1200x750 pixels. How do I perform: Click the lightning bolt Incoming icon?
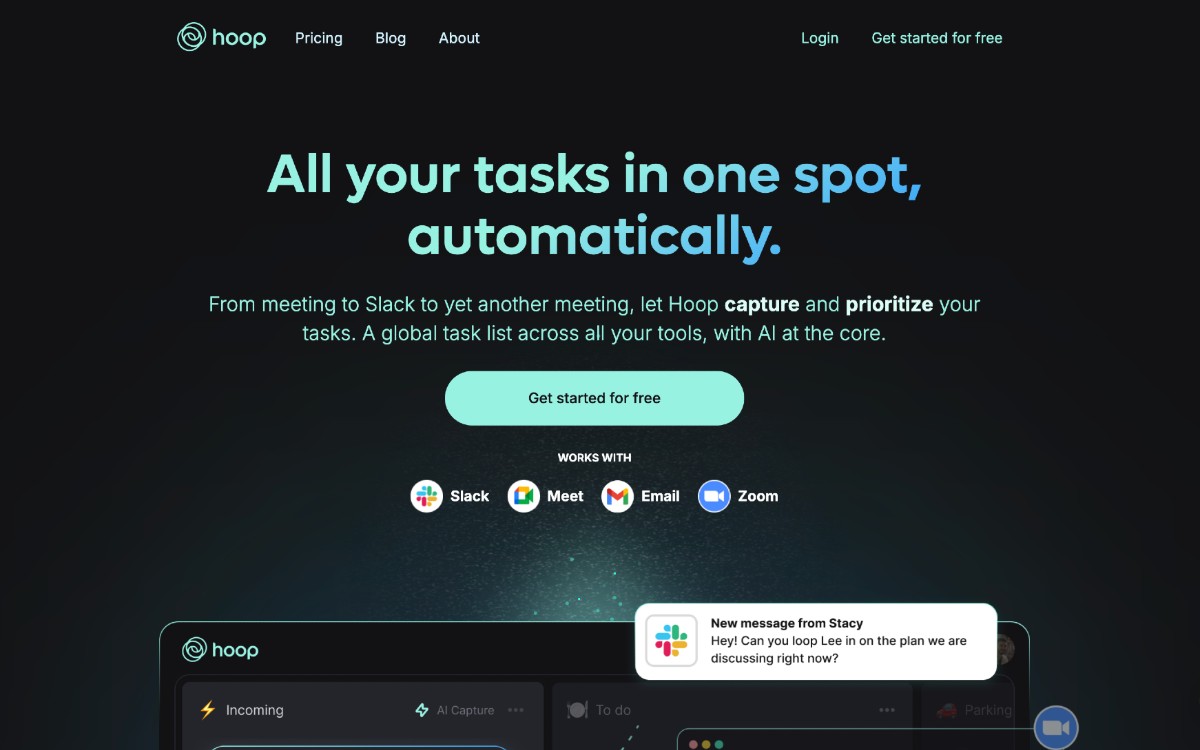pos(208,710)
